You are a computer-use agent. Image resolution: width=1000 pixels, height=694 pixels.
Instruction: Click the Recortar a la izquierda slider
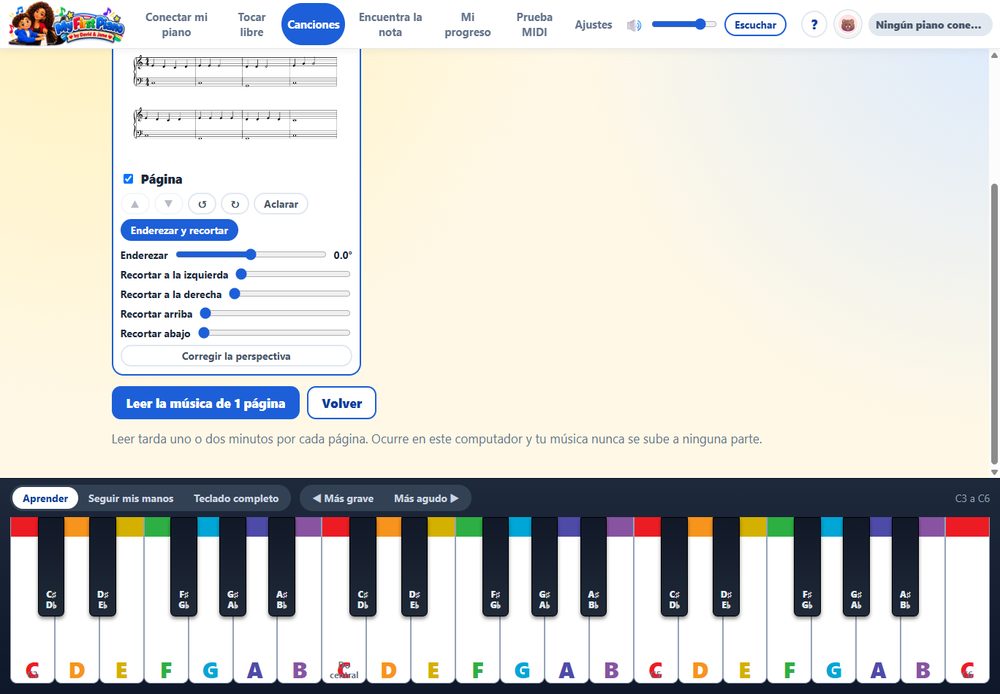[x=293, y=274]
